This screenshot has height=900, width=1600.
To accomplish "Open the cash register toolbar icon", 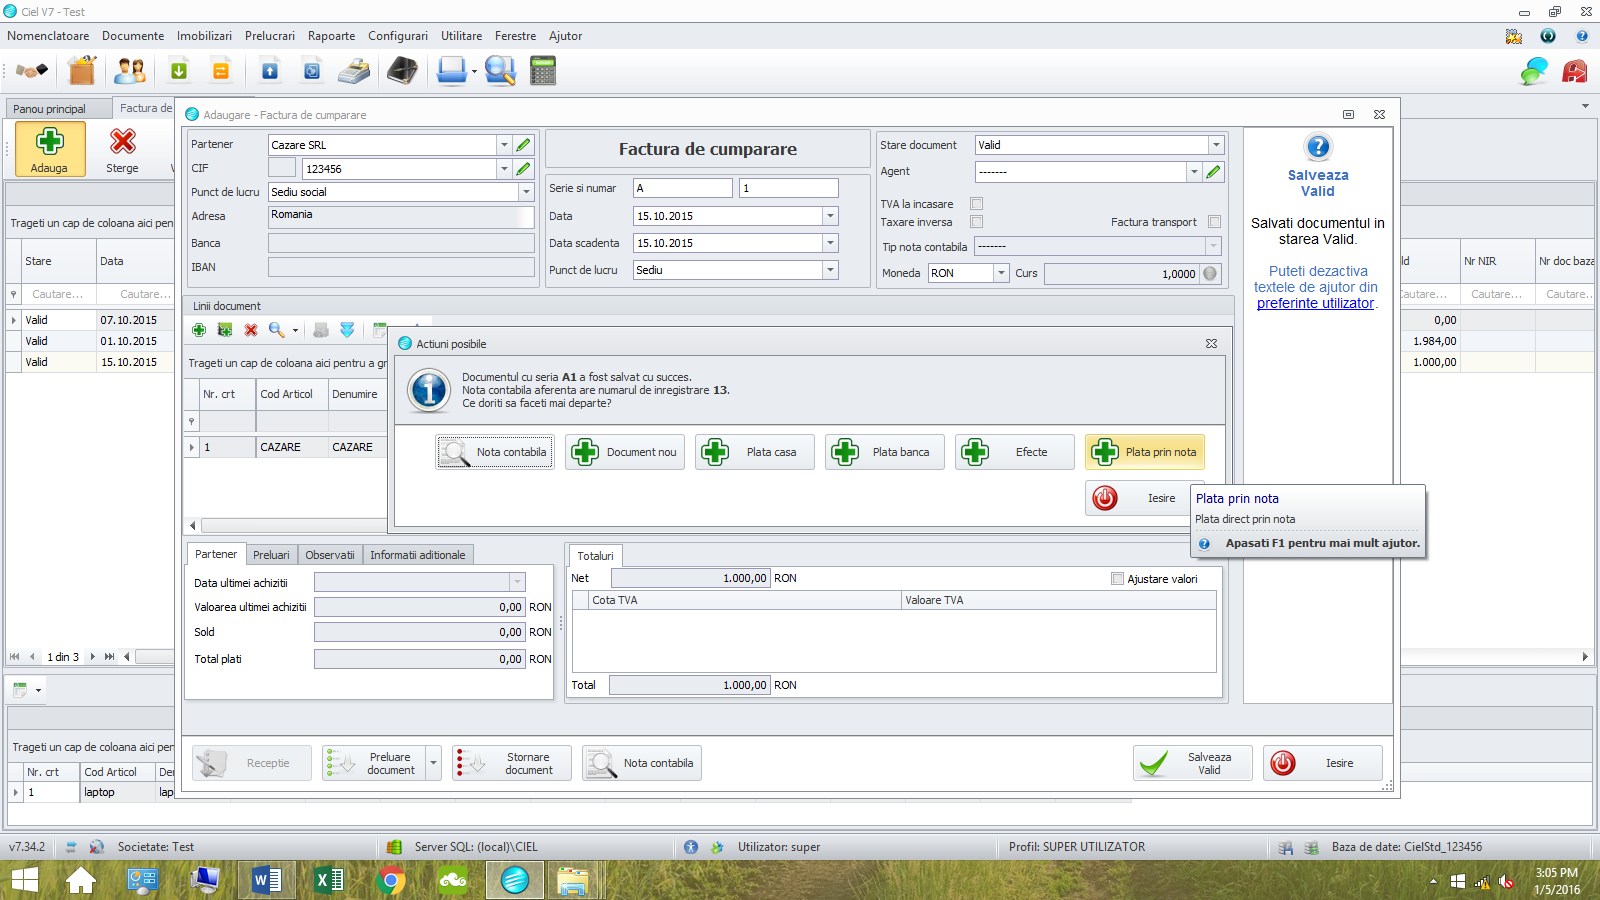I will pyautogui.click(x=354, y=71).
